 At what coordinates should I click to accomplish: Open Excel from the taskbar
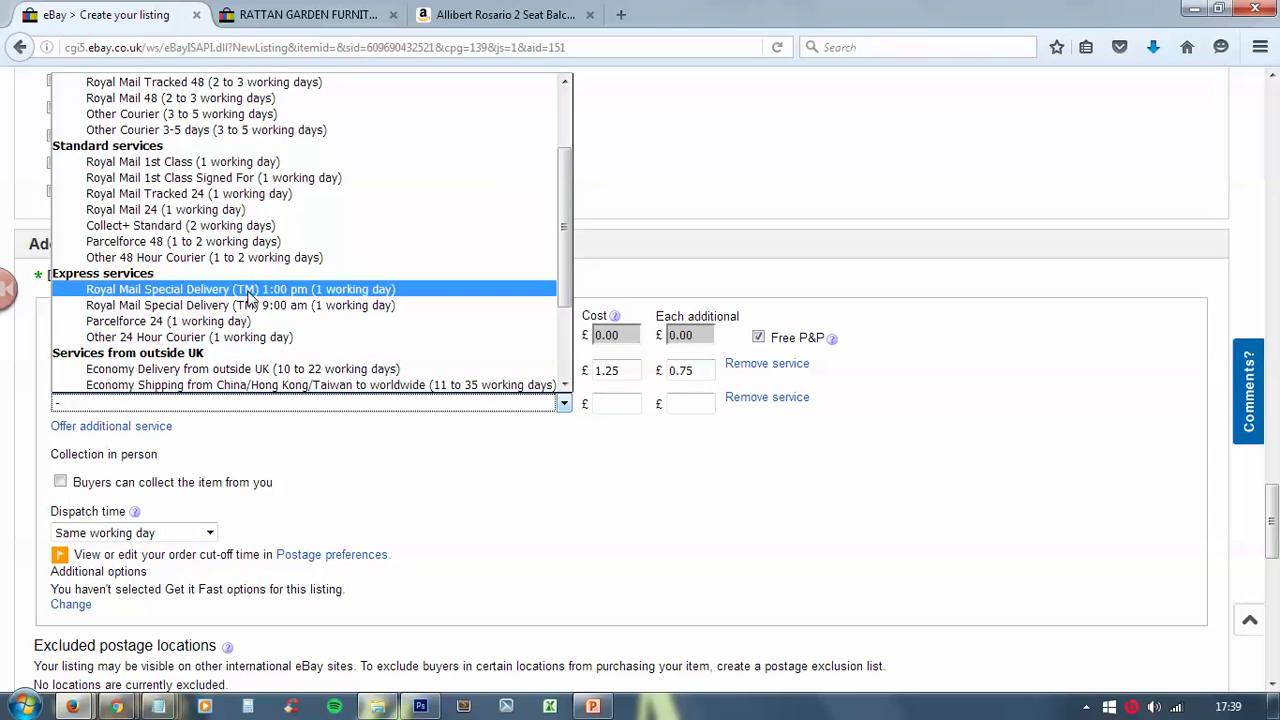[550, 706]
